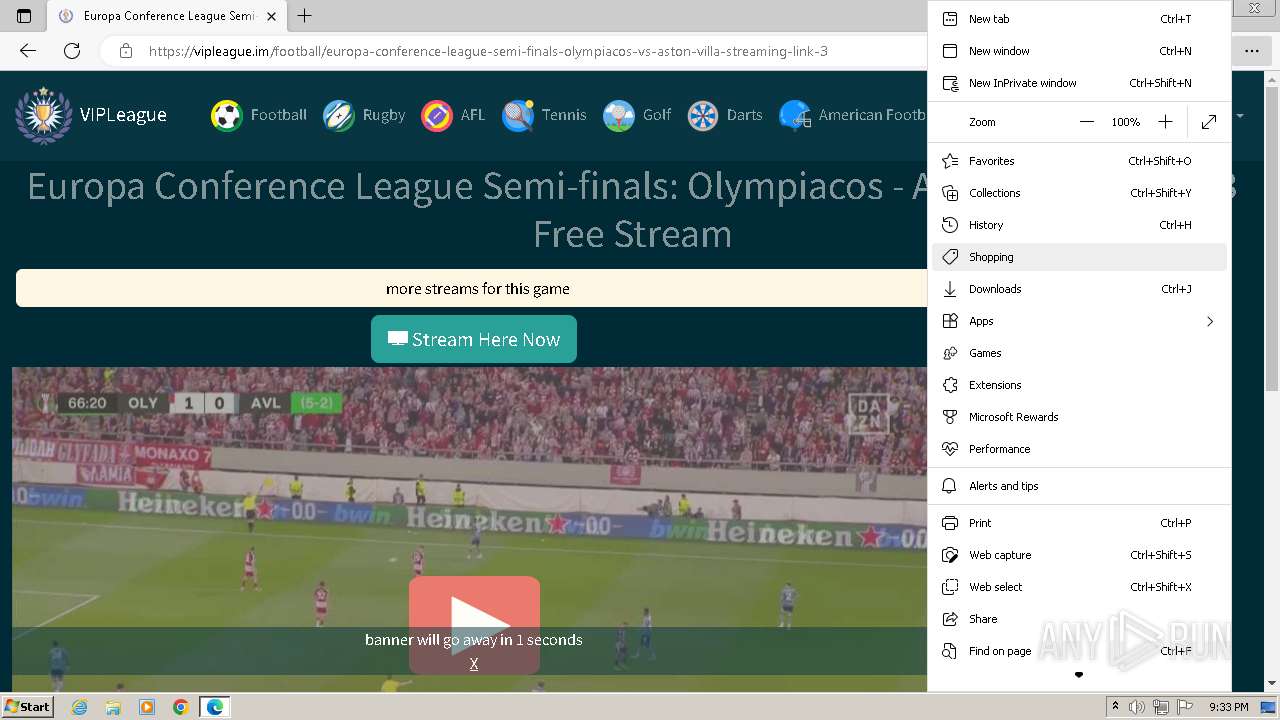Screen dimensions: 1280x720
Task: Play the video stream
Action: click(x=474, y=625)
